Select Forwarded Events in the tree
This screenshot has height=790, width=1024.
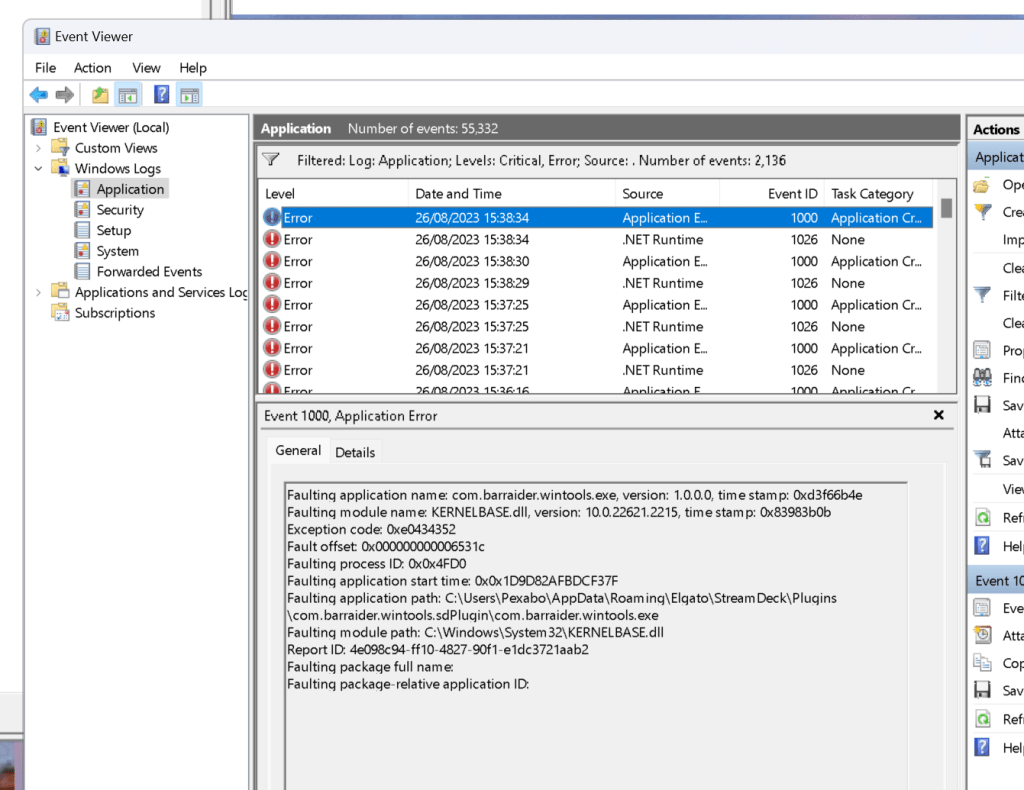(x=149, y=271)
